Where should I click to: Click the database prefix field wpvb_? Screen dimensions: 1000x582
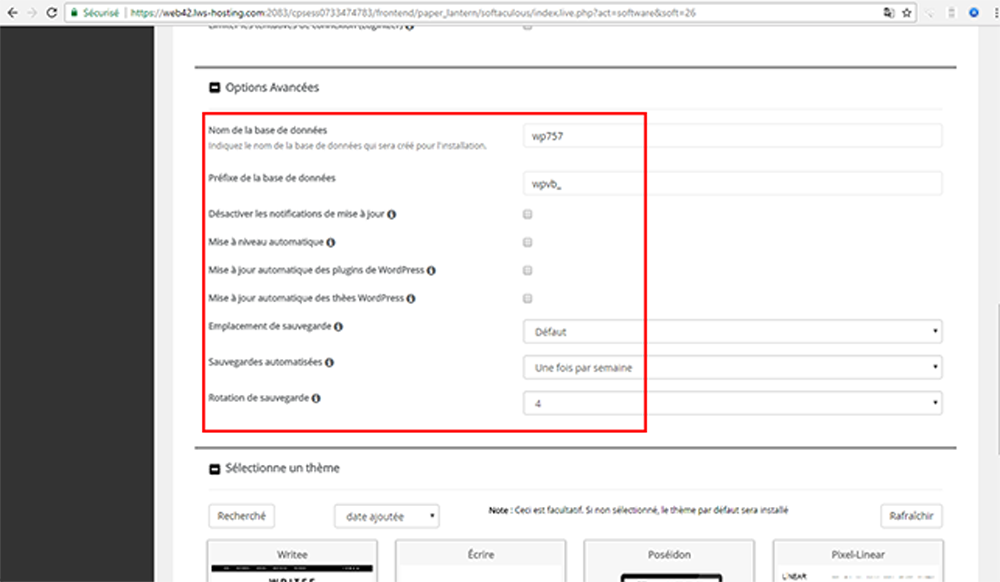coord(732,184)
